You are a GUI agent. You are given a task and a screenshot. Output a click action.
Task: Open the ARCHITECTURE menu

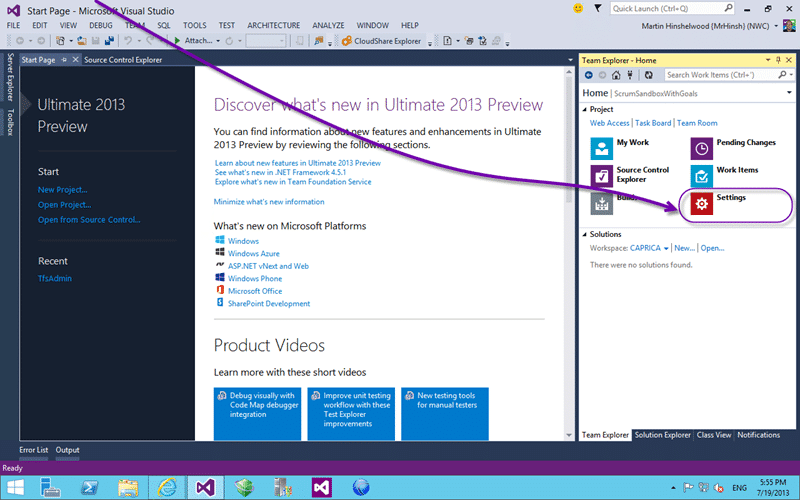(273, 25)
